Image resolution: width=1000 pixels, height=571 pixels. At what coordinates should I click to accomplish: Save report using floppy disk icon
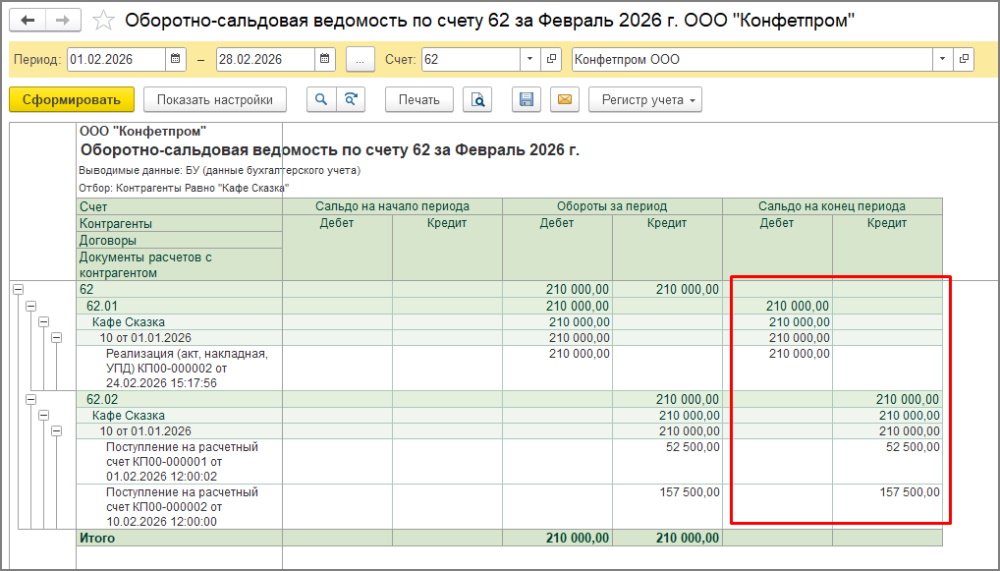pos(525,99)
